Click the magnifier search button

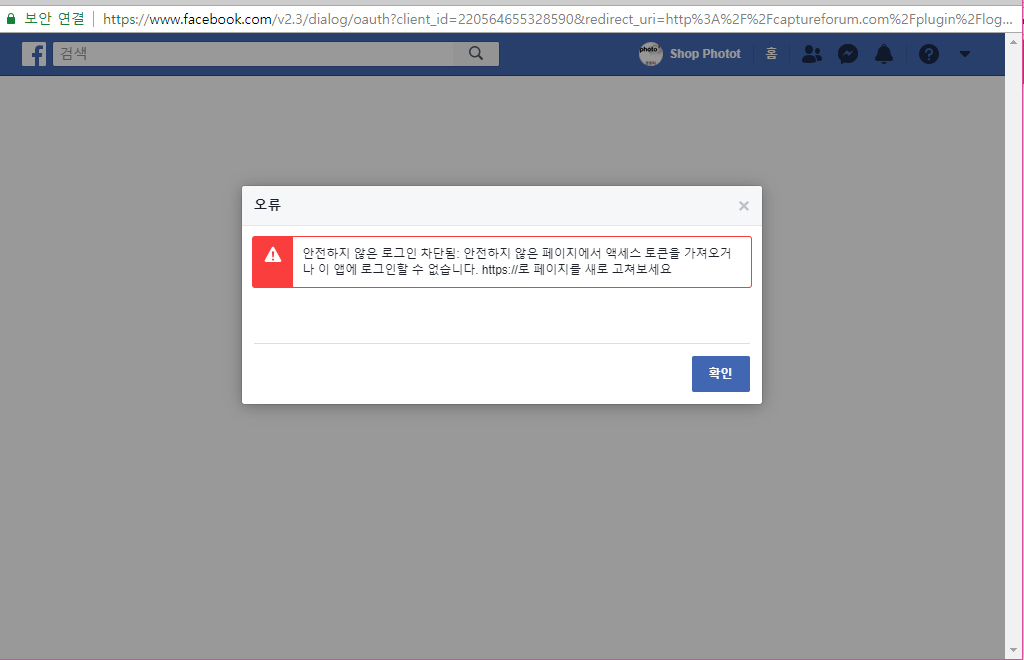(x=476, y=54)
